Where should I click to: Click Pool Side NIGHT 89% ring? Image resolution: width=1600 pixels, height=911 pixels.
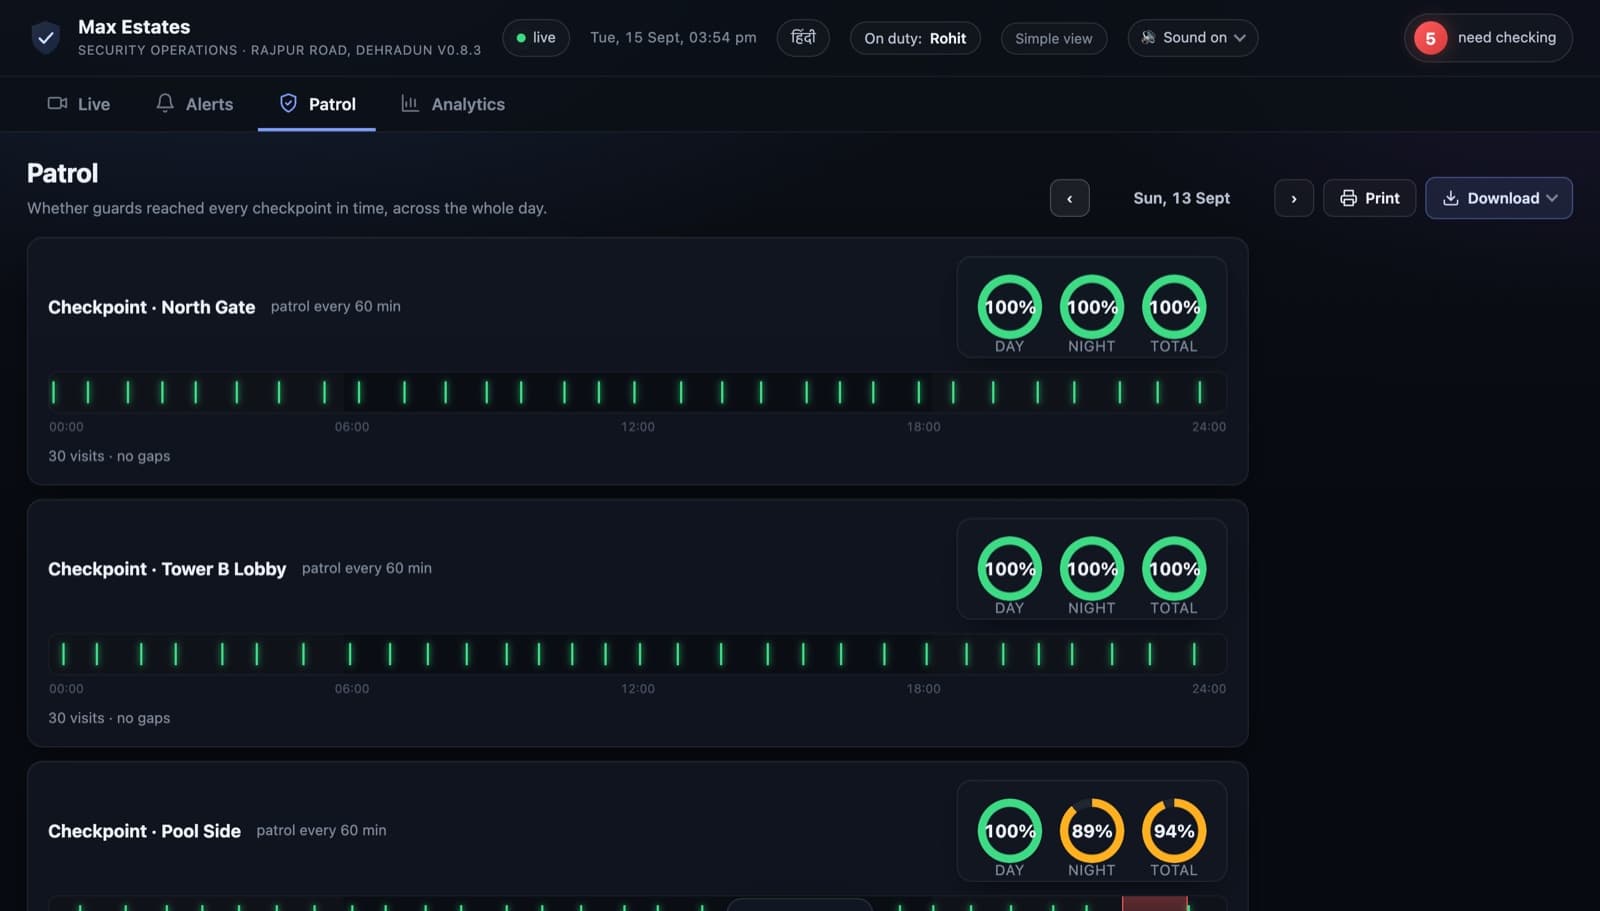click(x=1092, y=831)
